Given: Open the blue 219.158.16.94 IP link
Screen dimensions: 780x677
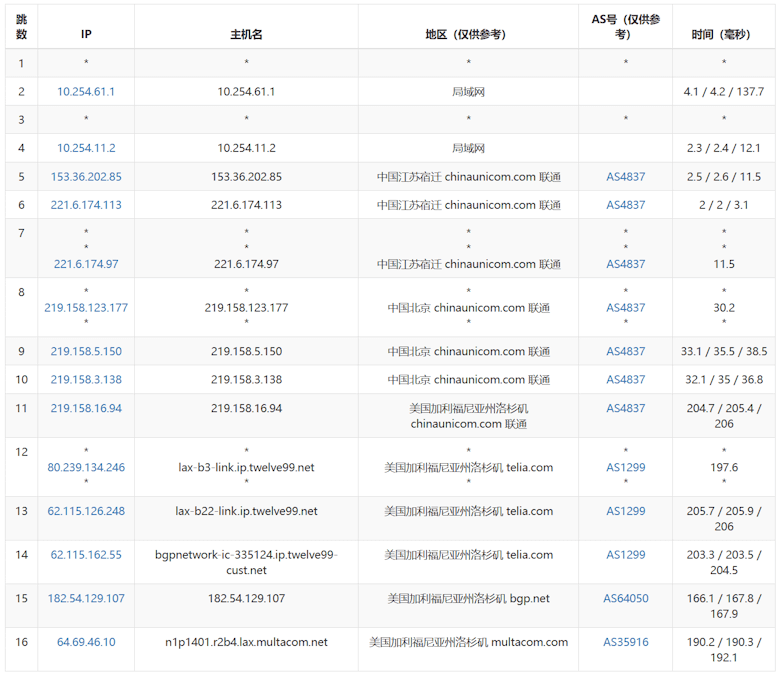Looking at the screenshot, I should coord(86,408).
